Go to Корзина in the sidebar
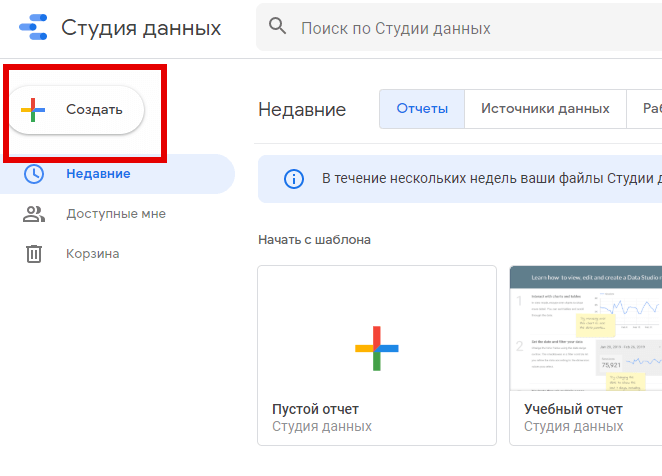662x476 pixels. click(x=93, y=254)
